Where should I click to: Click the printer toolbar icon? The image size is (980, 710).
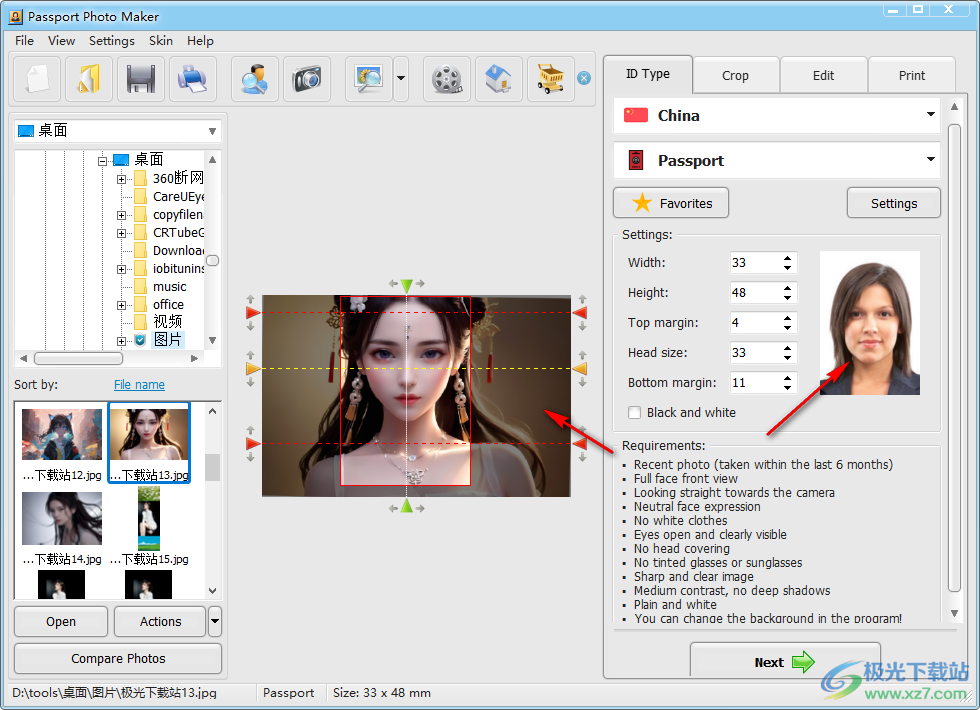(x=192, y=79)
